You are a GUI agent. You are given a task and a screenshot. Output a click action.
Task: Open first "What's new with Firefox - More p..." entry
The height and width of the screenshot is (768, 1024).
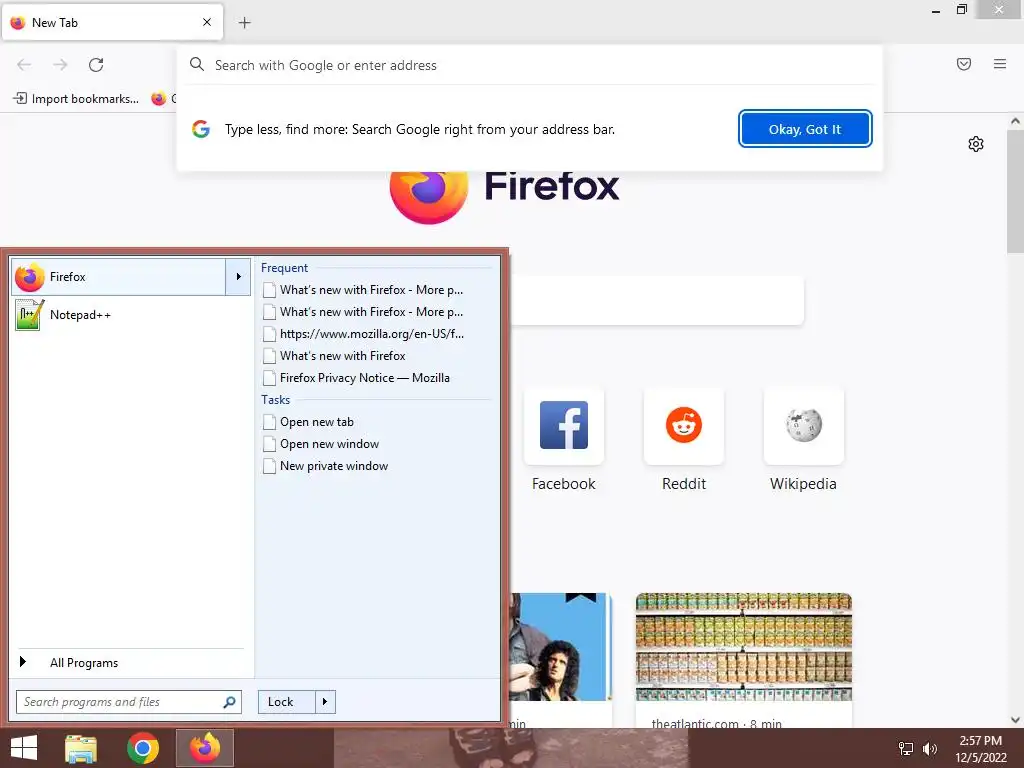click(x=363, y=290)
